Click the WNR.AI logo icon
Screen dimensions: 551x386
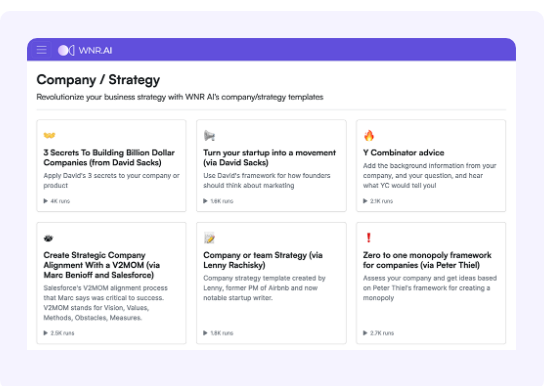(66, 50)
